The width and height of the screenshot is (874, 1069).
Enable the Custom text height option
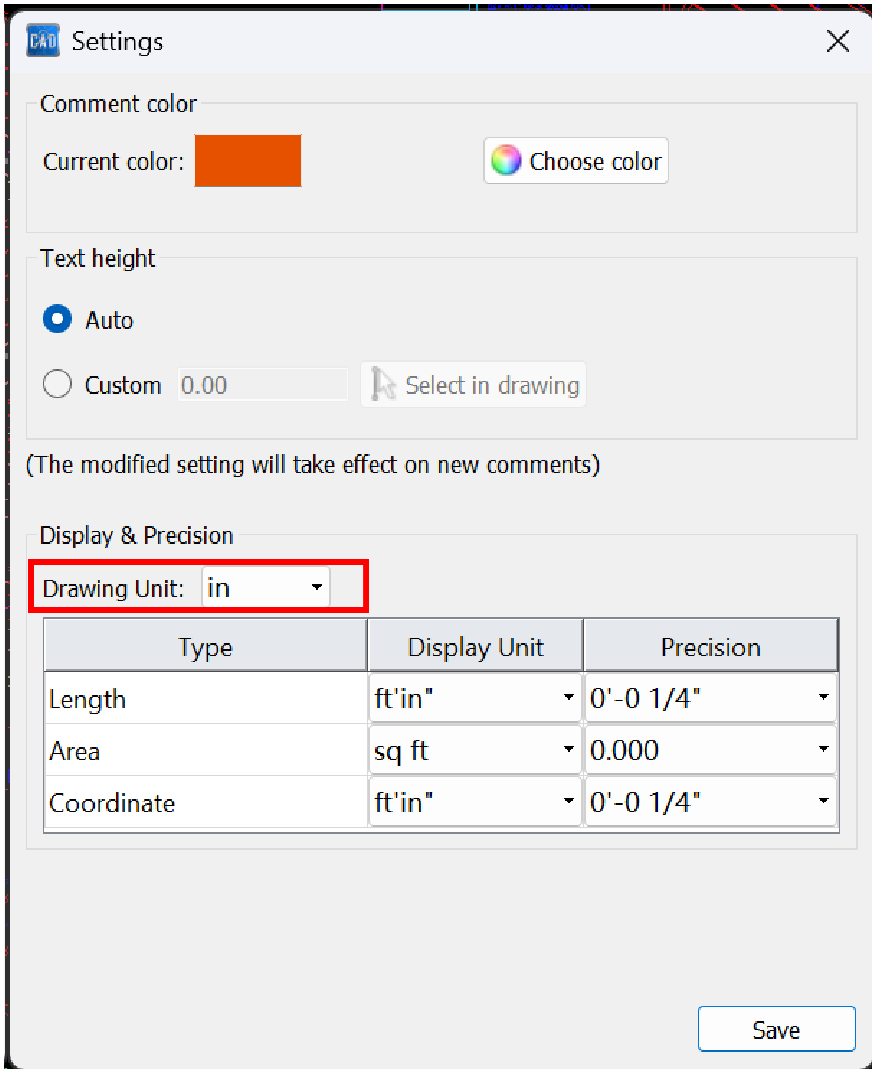[x=58, y=385]
